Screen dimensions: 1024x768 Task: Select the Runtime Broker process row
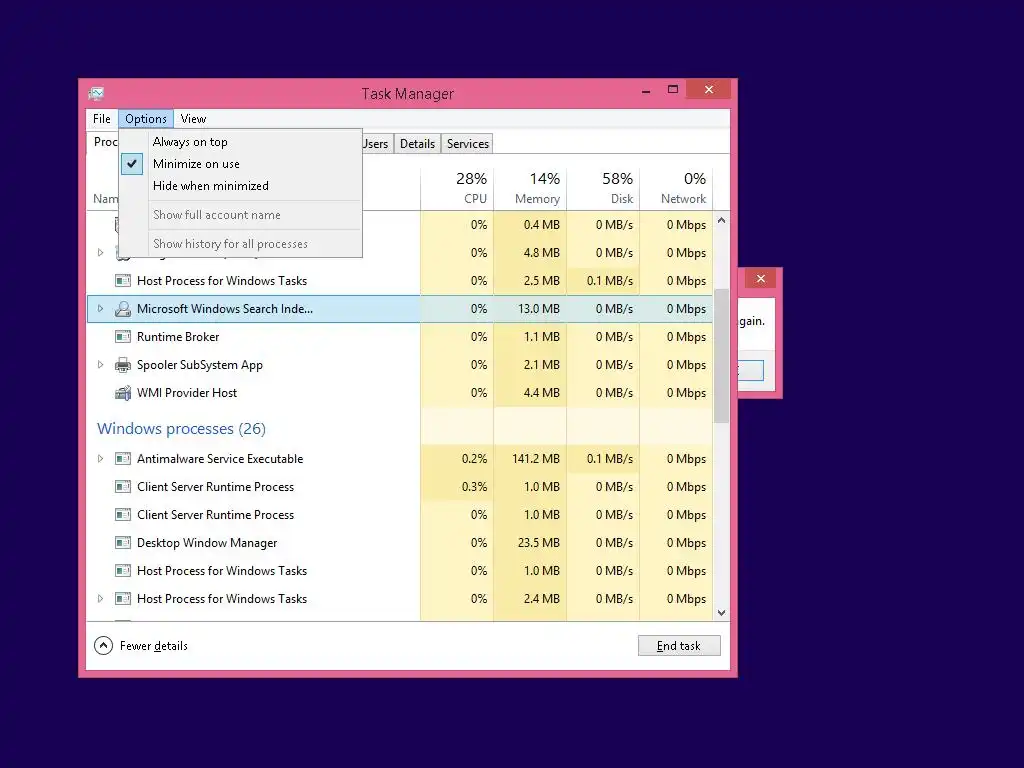point(400,337)
